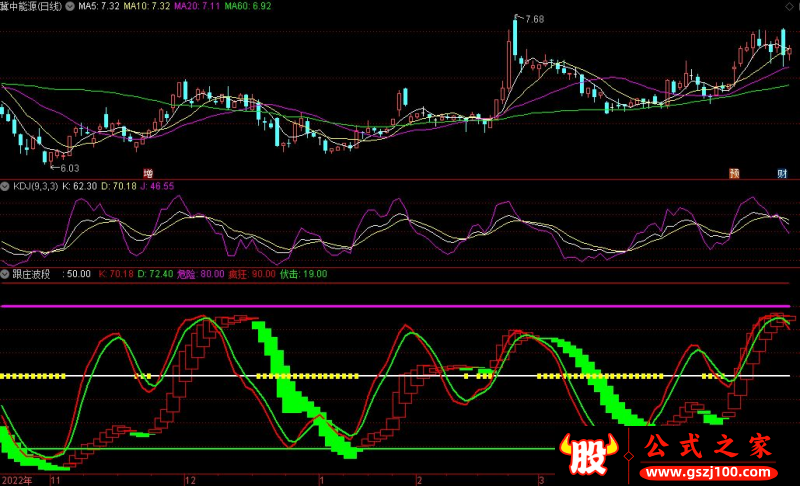
Task: Expand the 跟庄波段 indicator circle icon
Action: point(5,273)
